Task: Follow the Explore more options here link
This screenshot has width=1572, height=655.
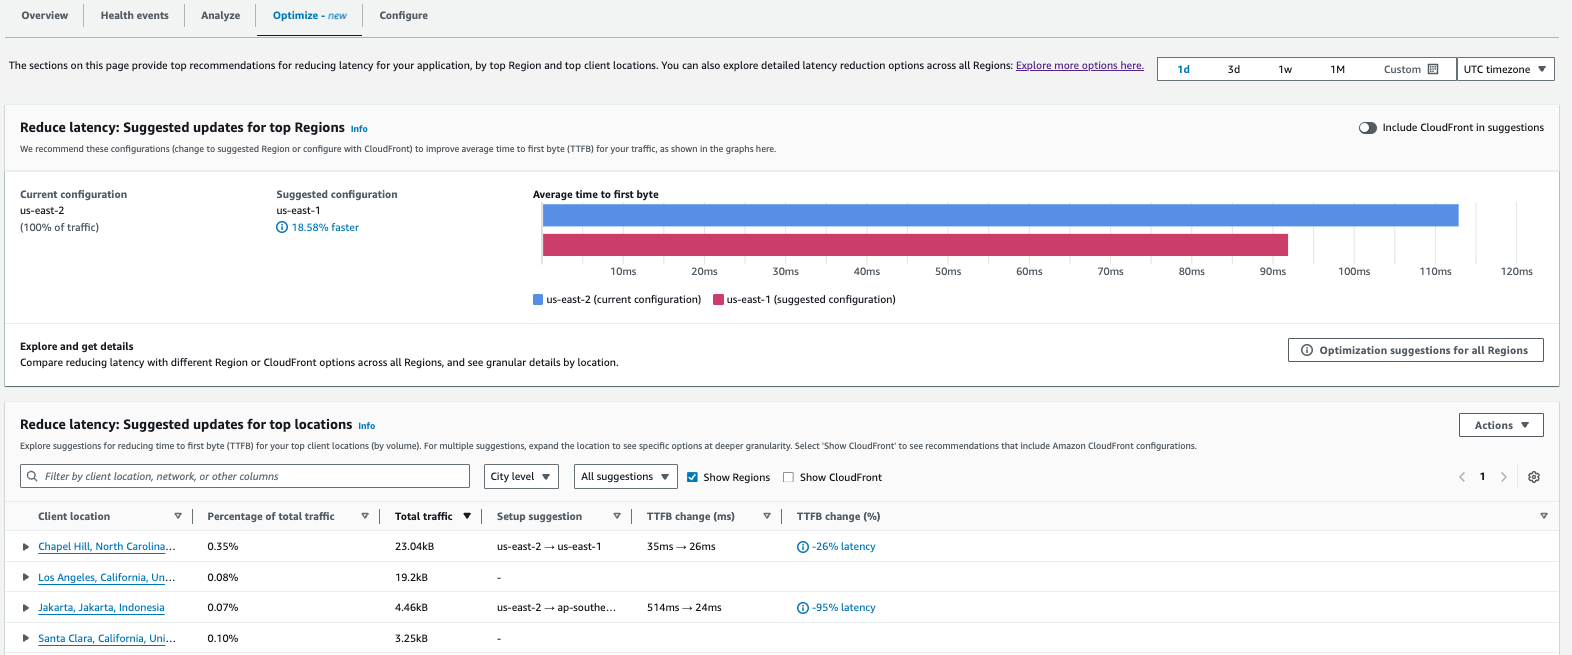Action: click(x=1079, y=66)
